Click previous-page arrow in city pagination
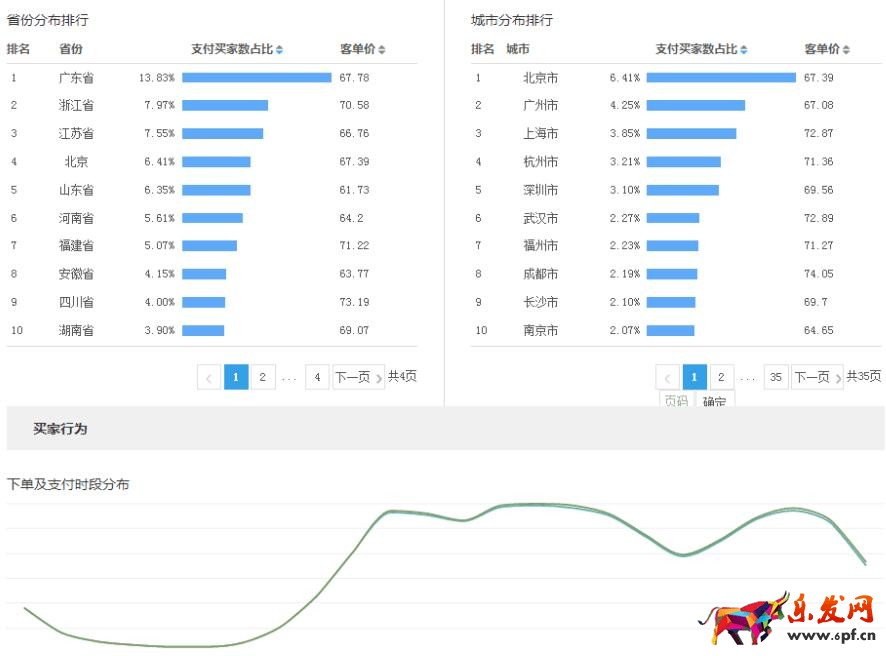 [667, 377]
